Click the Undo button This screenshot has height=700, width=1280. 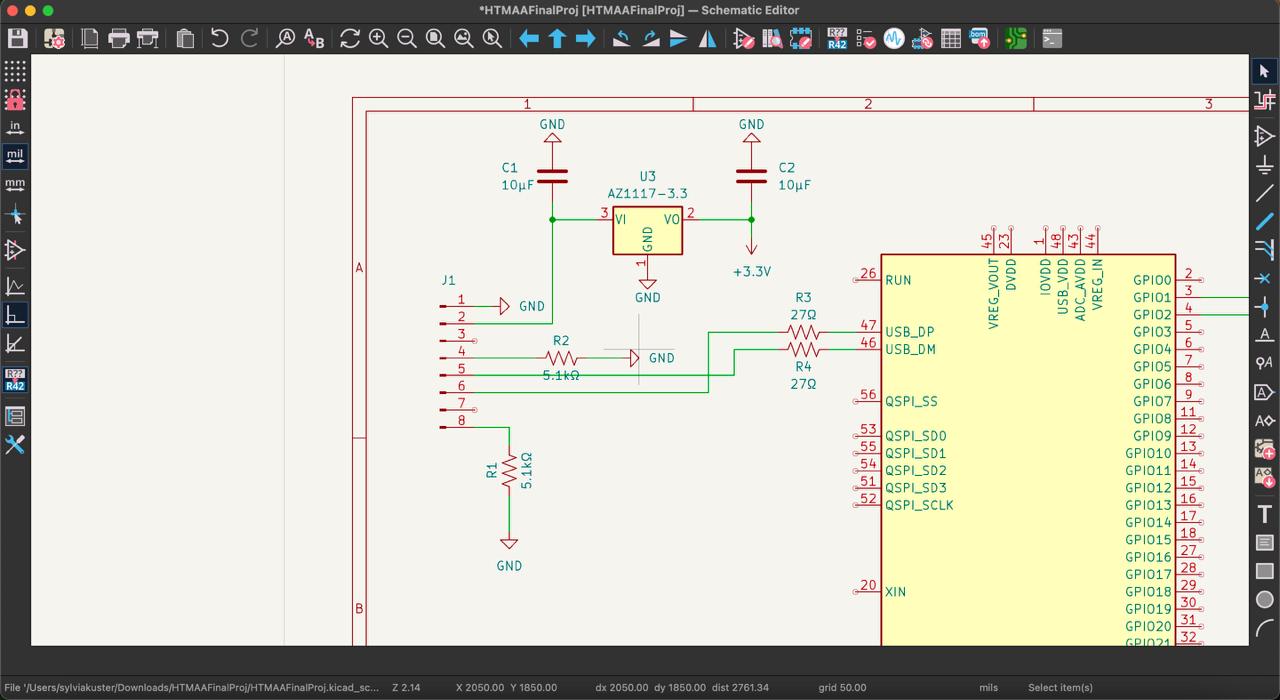pyautogui.click(x=219, y=39)
